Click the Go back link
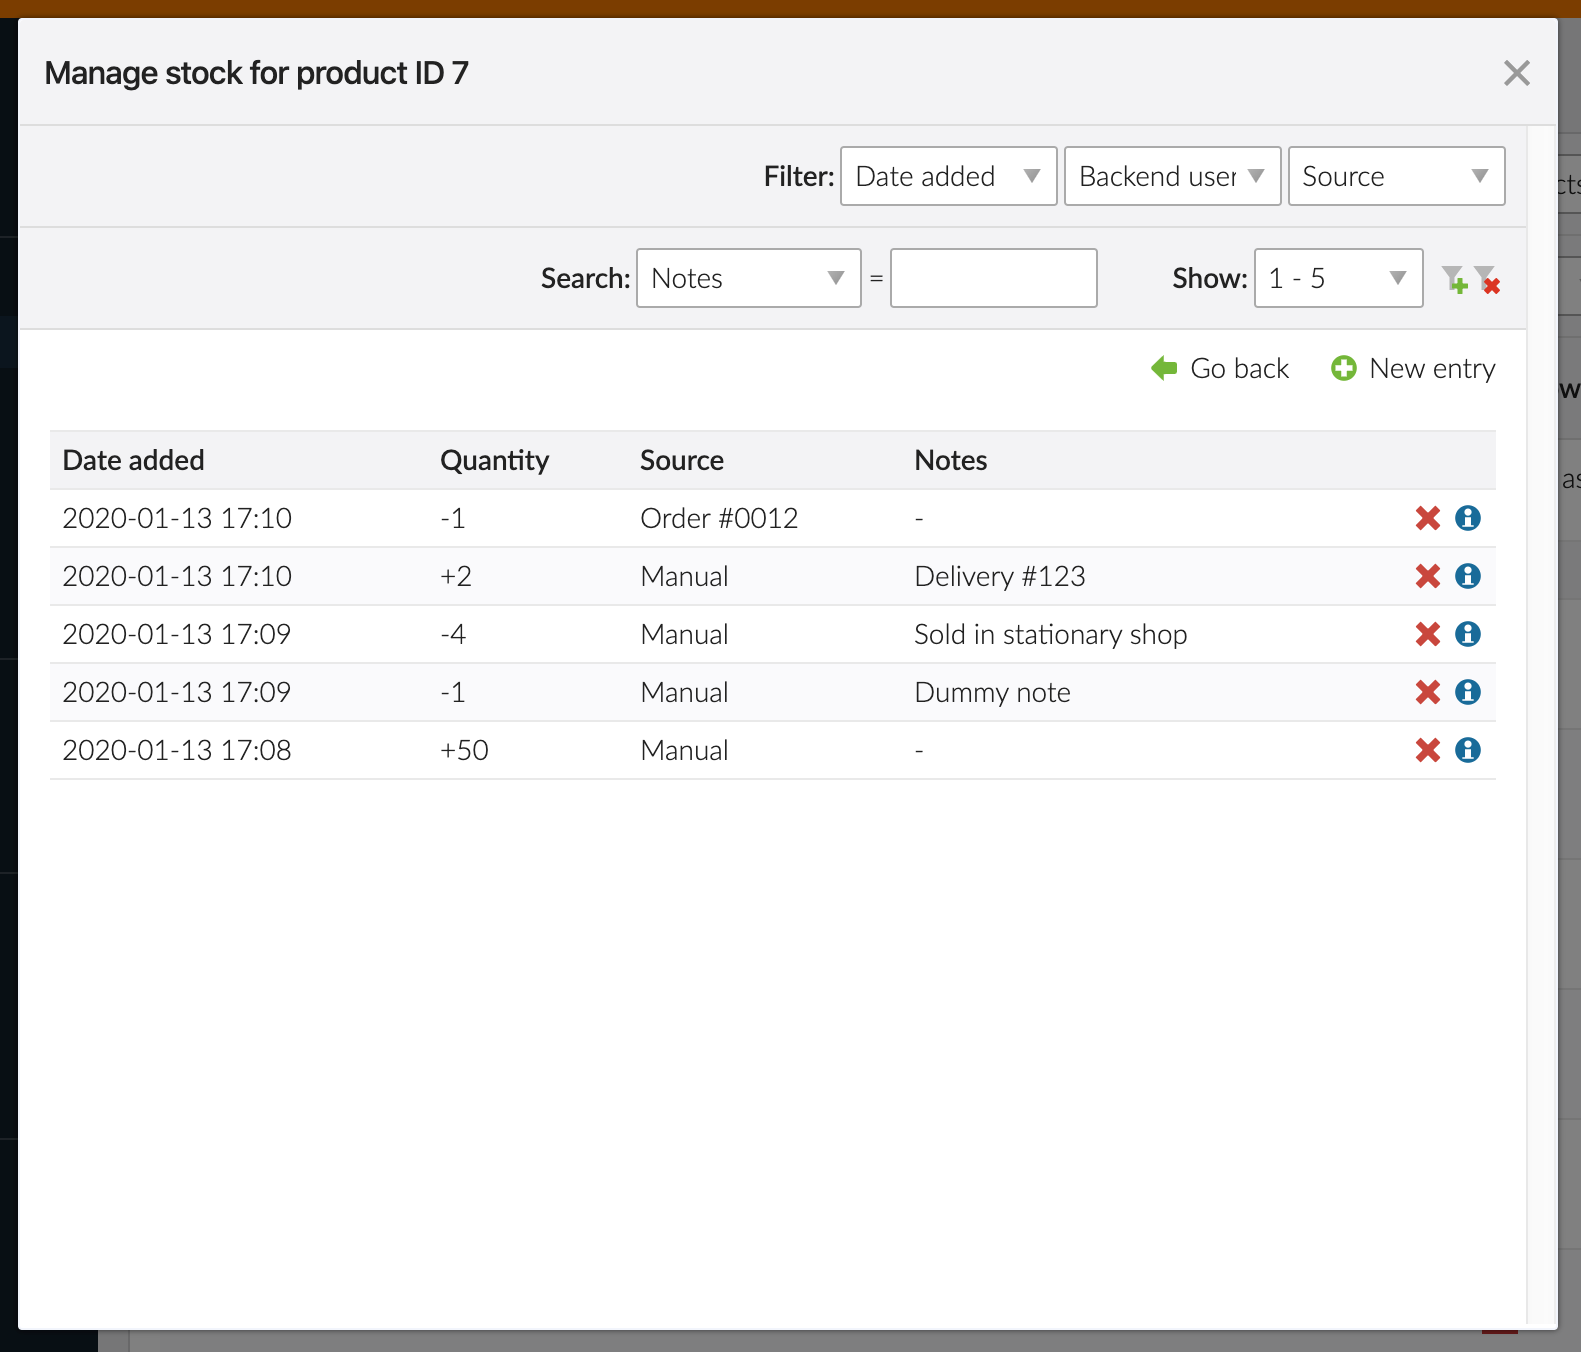1581x1352 pixels. tap(1221, 369)
